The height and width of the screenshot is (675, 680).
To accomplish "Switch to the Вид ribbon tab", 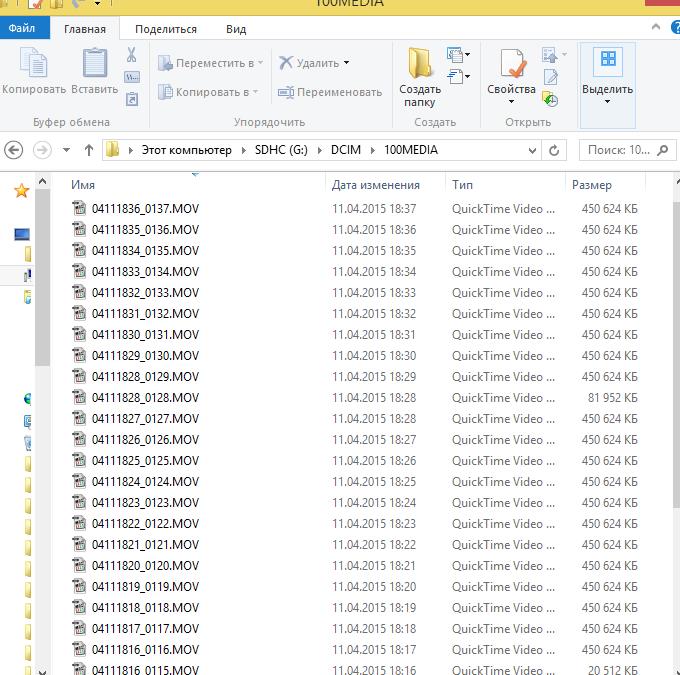I will pyautogui.click(x=236, y=30).
